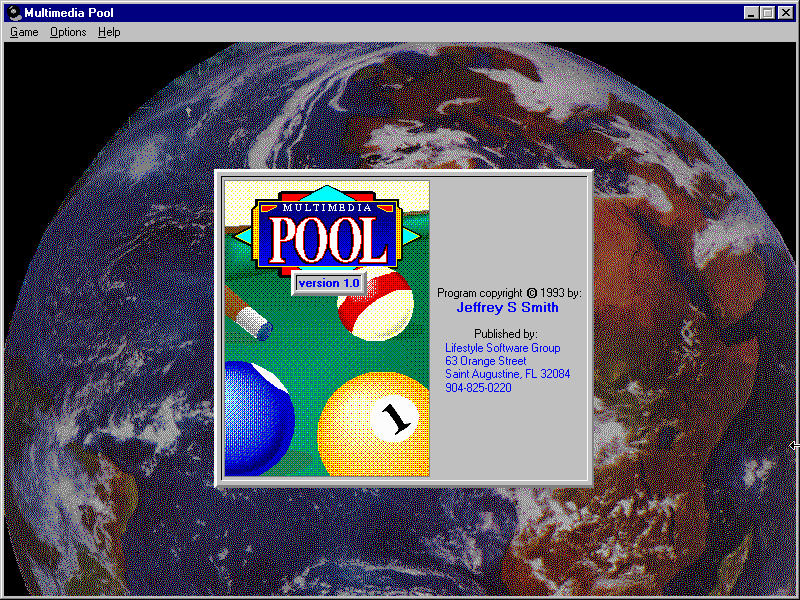Click the 63 Orange Street address line
This screenshot has height=600, width=800.
485,361
